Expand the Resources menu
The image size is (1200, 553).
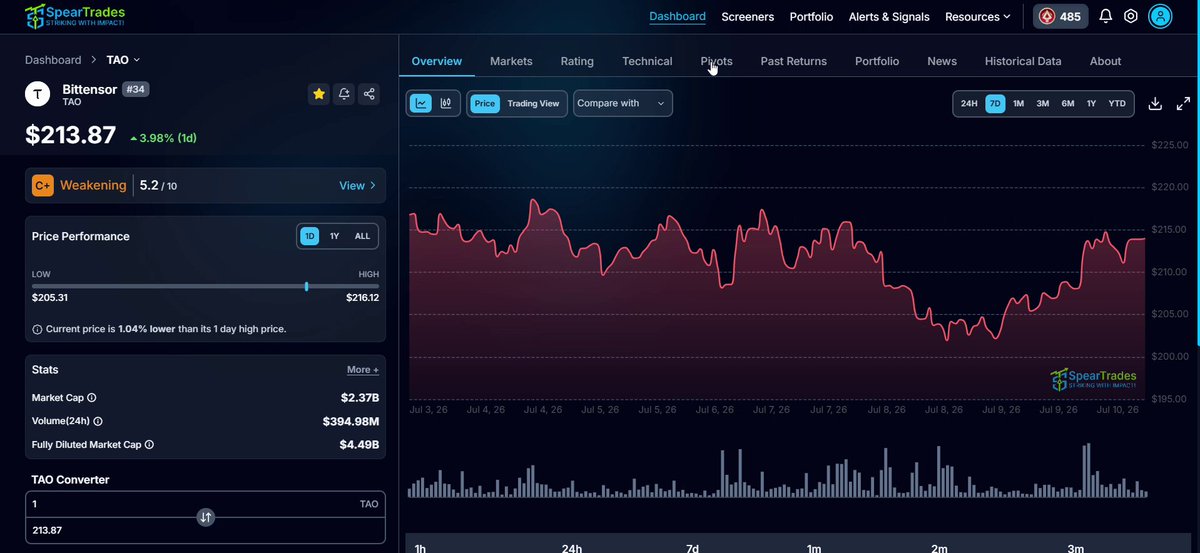(977, 17)
